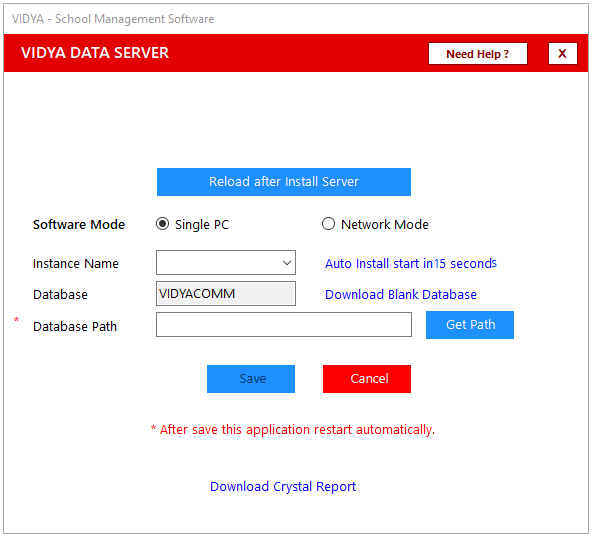Click the Software Mode label
593x536 pixels.
(x=79, y=225)
